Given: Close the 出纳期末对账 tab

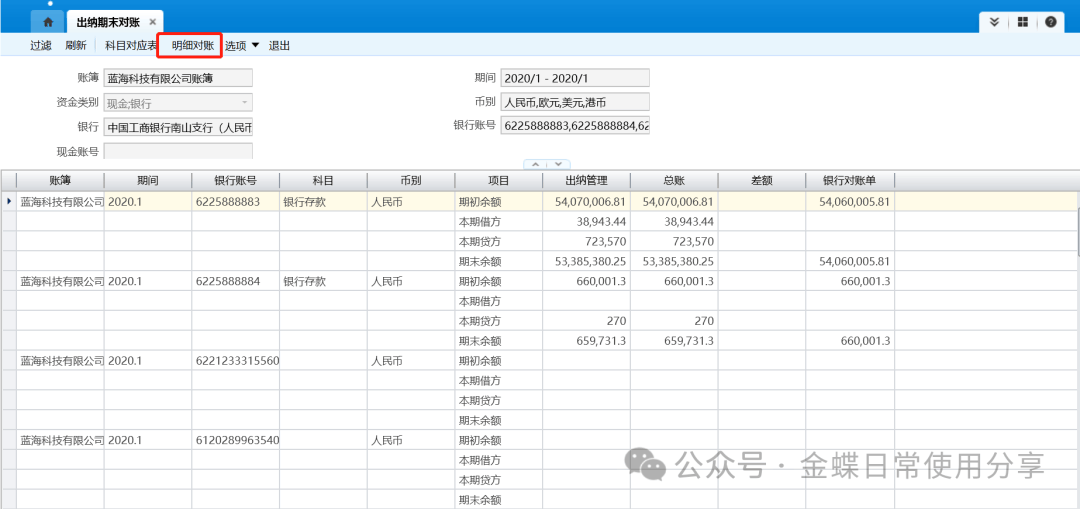Looking at the screenshot, I should [x=152, y=21].
